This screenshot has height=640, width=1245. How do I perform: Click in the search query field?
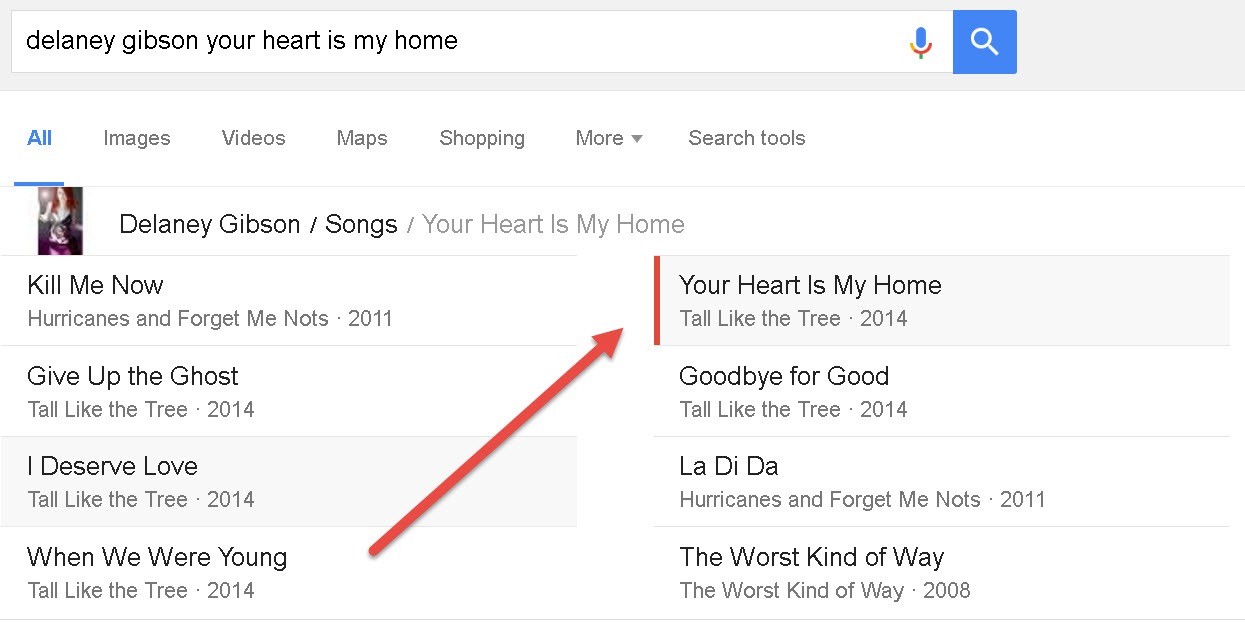click(x=450, y=42)
